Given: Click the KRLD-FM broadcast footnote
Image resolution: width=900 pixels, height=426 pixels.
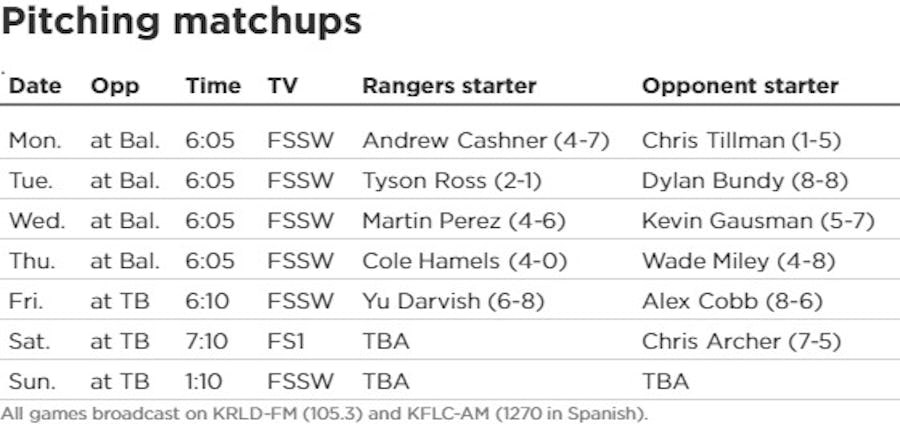Looking at the screenshot, I should click(x=325, y=411).
